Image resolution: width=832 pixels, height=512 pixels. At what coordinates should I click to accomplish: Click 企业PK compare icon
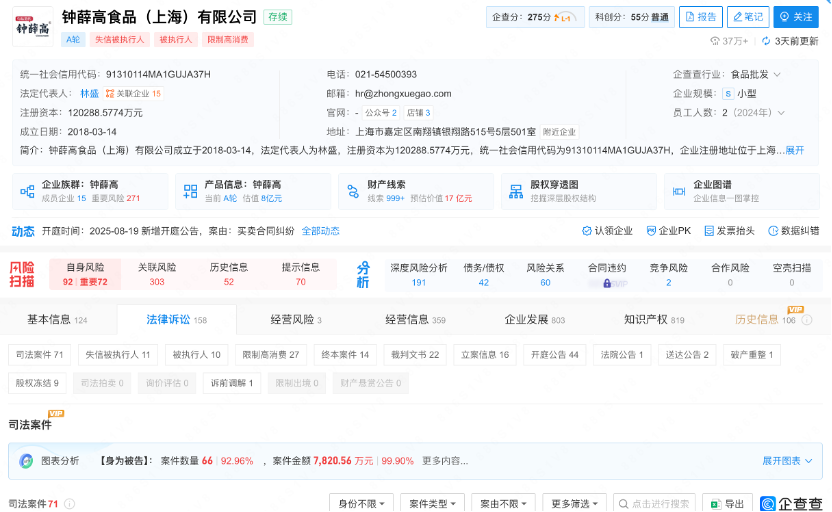[x=651, y=231]
